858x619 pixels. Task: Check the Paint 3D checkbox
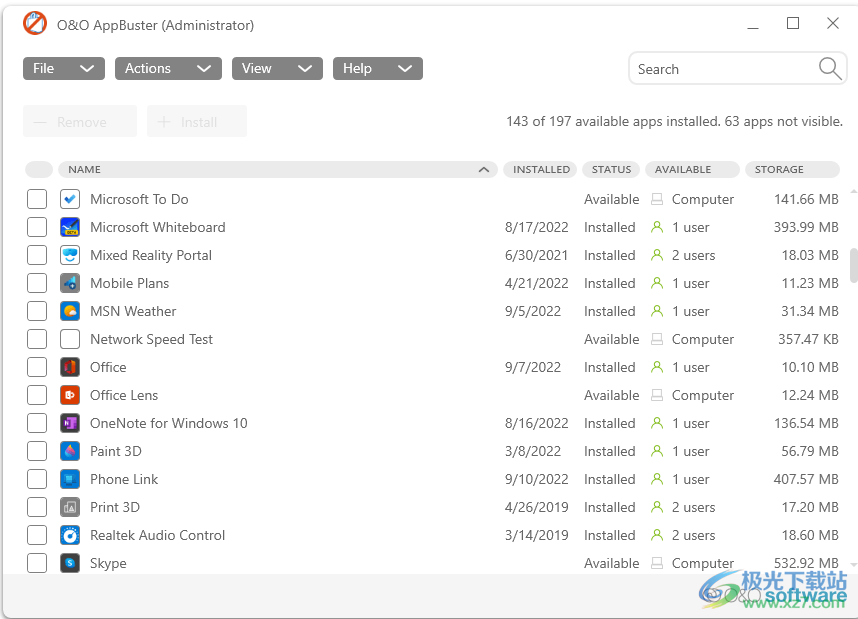click(x=37, y=451)
